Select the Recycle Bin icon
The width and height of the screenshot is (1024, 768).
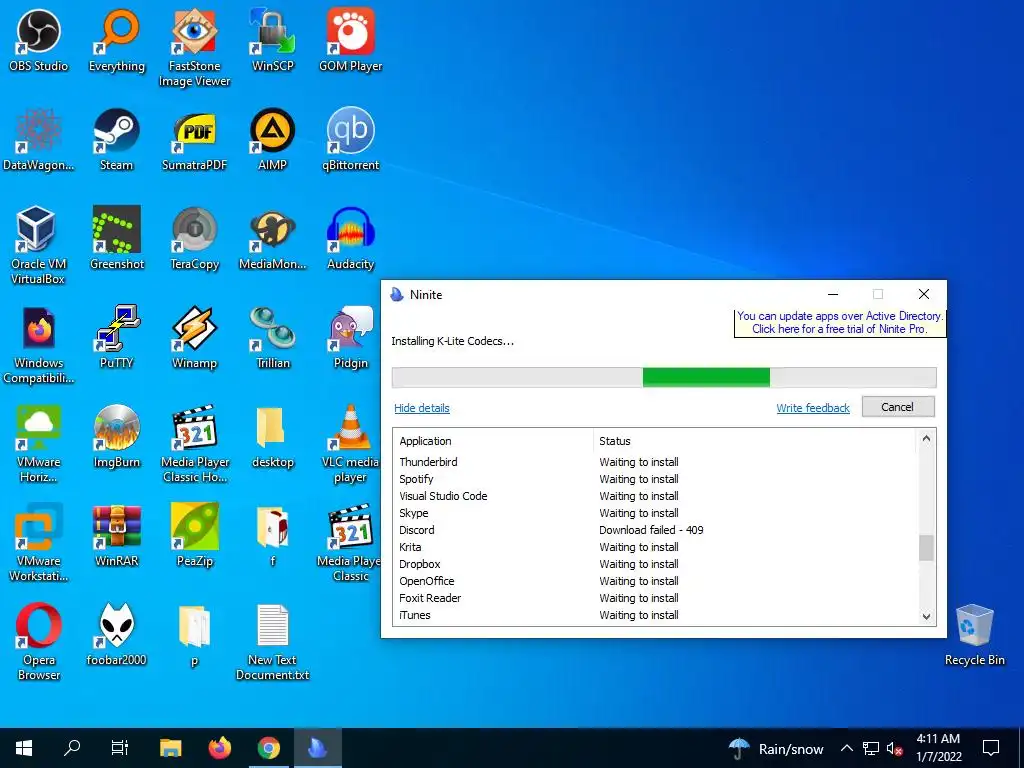point(974,635)
